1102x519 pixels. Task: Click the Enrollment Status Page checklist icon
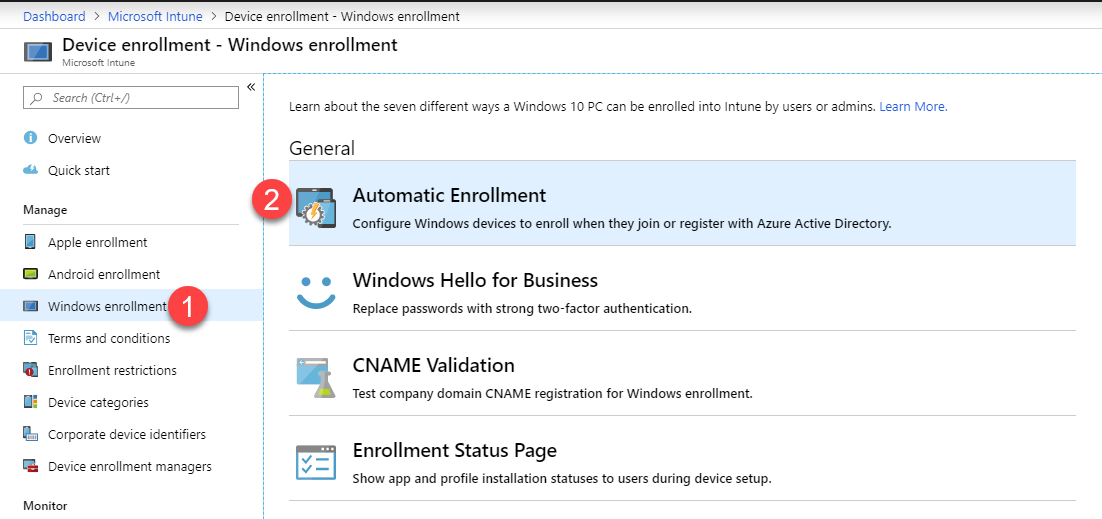click(x=316, y=461)
